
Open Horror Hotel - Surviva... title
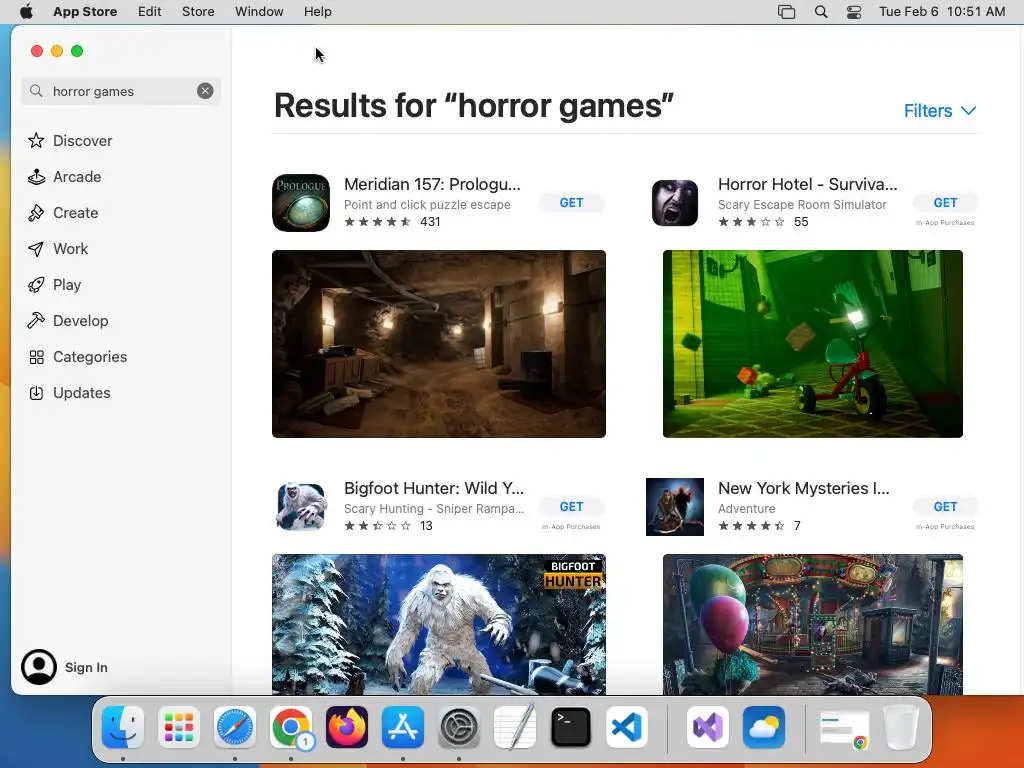[807, 184]
